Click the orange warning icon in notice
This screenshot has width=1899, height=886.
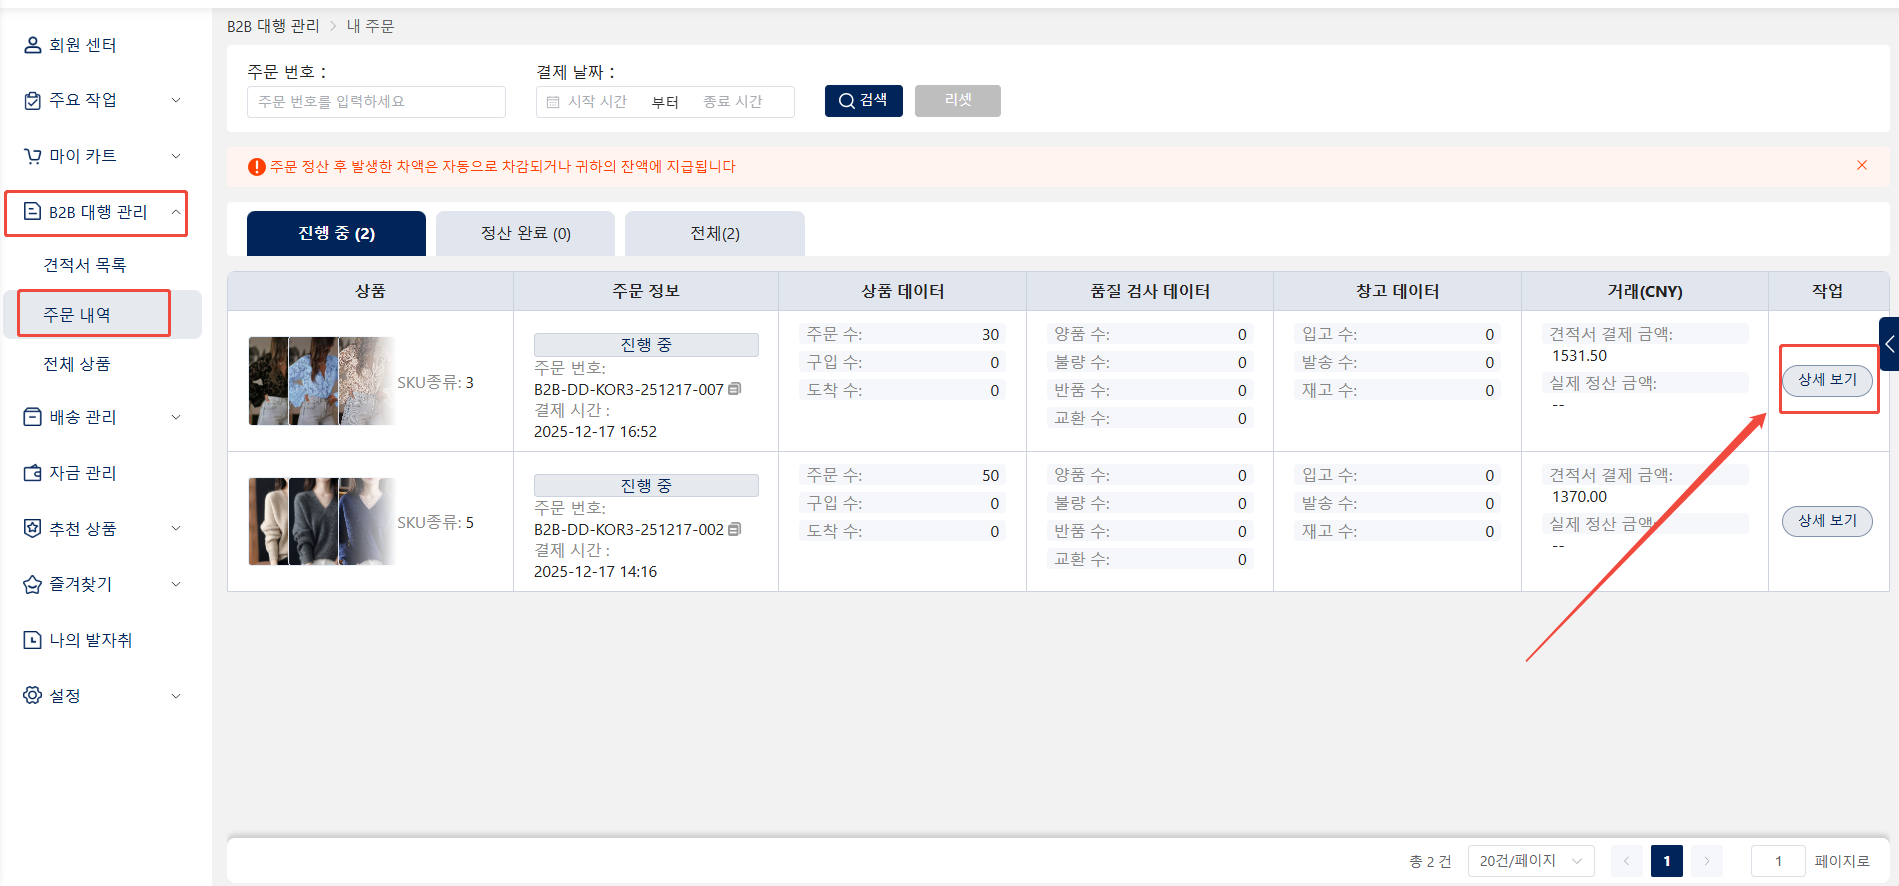[x=257, y=167]
